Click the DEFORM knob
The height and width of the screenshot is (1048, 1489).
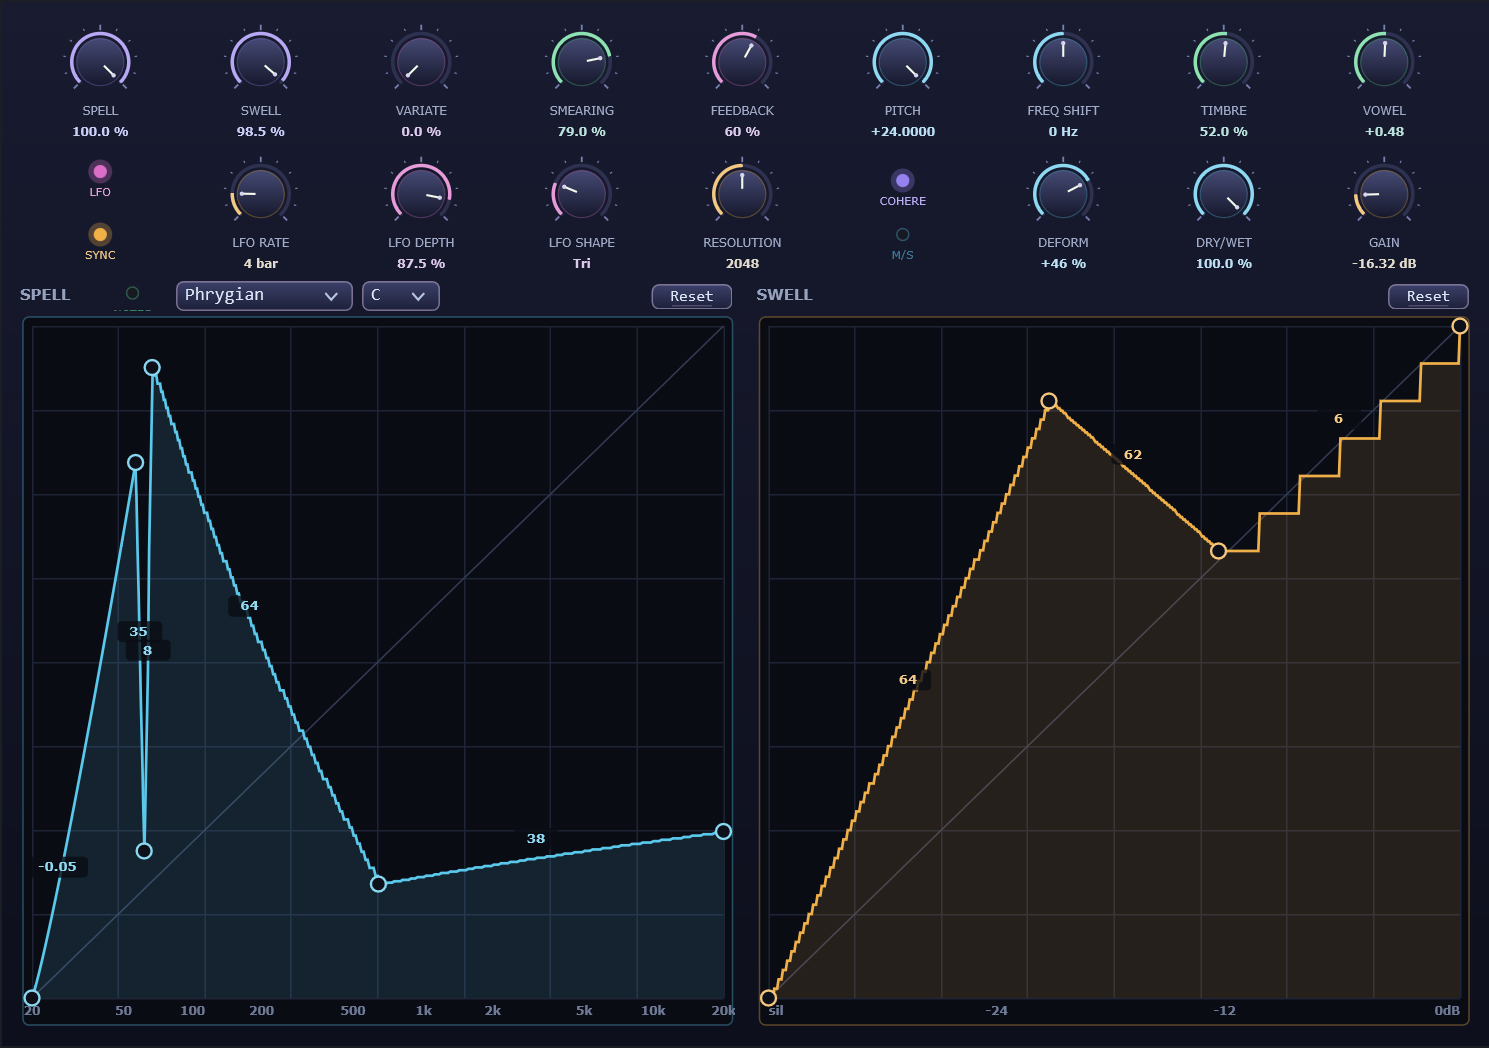click(x=1063, y=193)
